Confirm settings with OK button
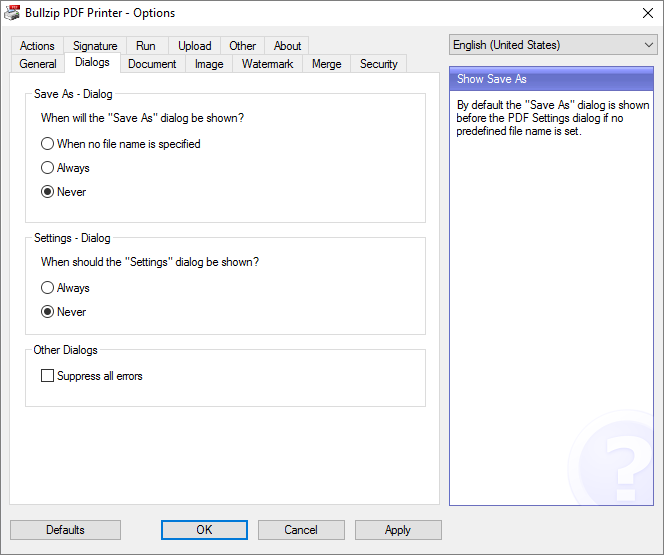This screenshot has width=664, height=555. (204, 530)
